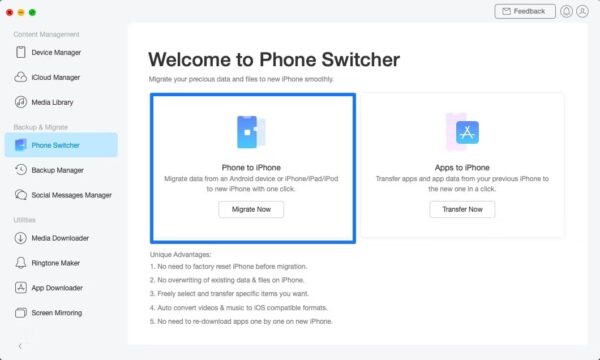Open Device Manager icon in sidebar
Viewport: 600px width, 360px height.
click(21, 52)
